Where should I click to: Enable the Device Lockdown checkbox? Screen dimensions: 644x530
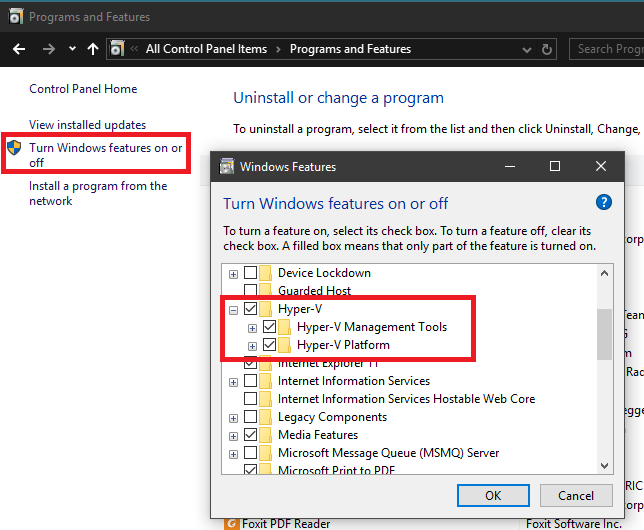pyautogui.click(x=250, y=273)
